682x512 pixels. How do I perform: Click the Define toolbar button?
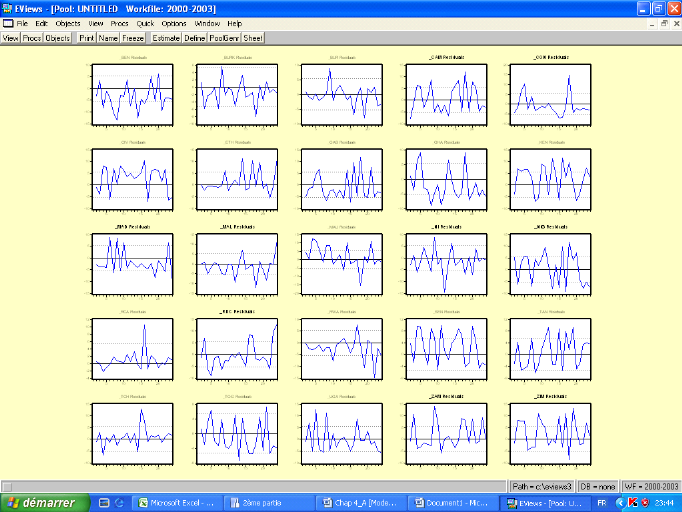click(x=194, y=38)
